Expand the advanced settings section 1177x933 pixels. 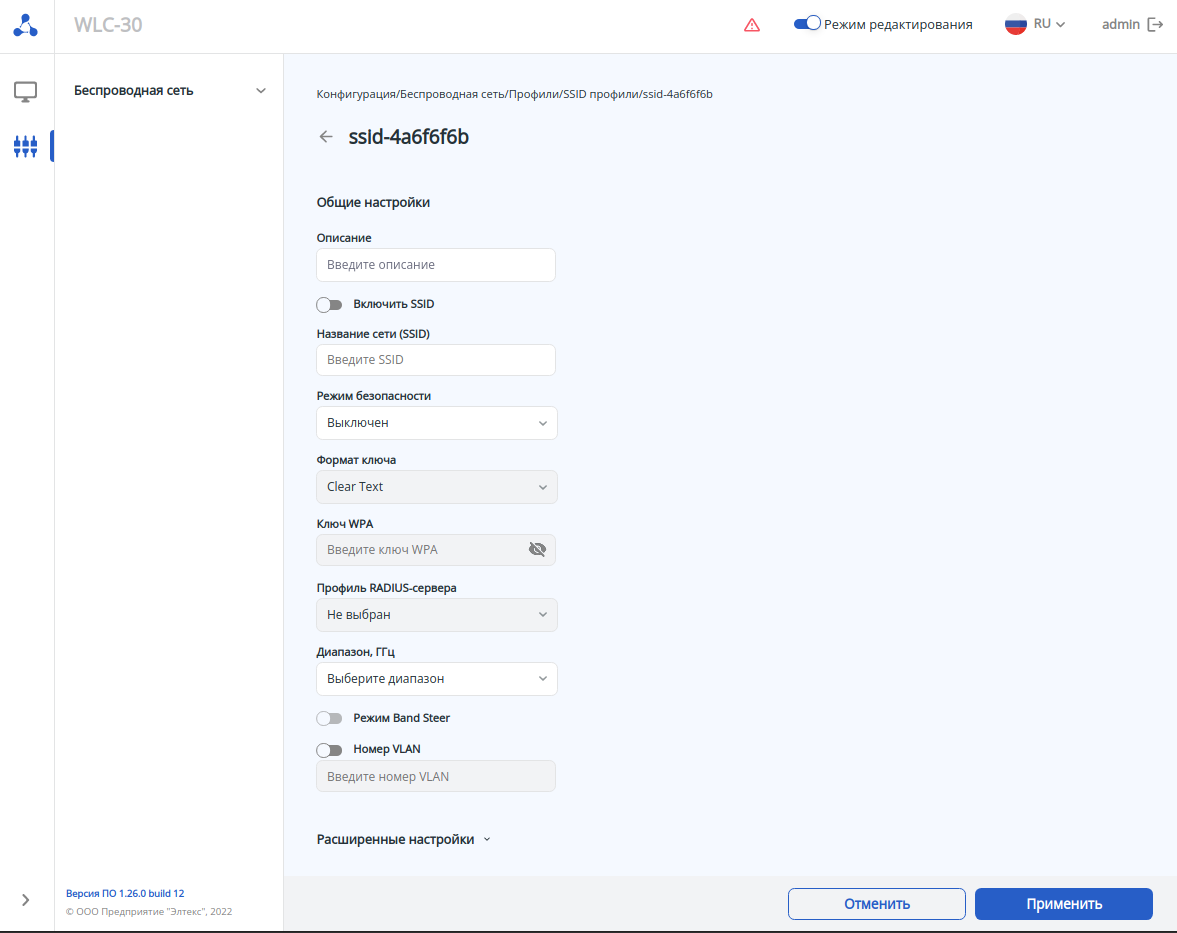point(403,840)
